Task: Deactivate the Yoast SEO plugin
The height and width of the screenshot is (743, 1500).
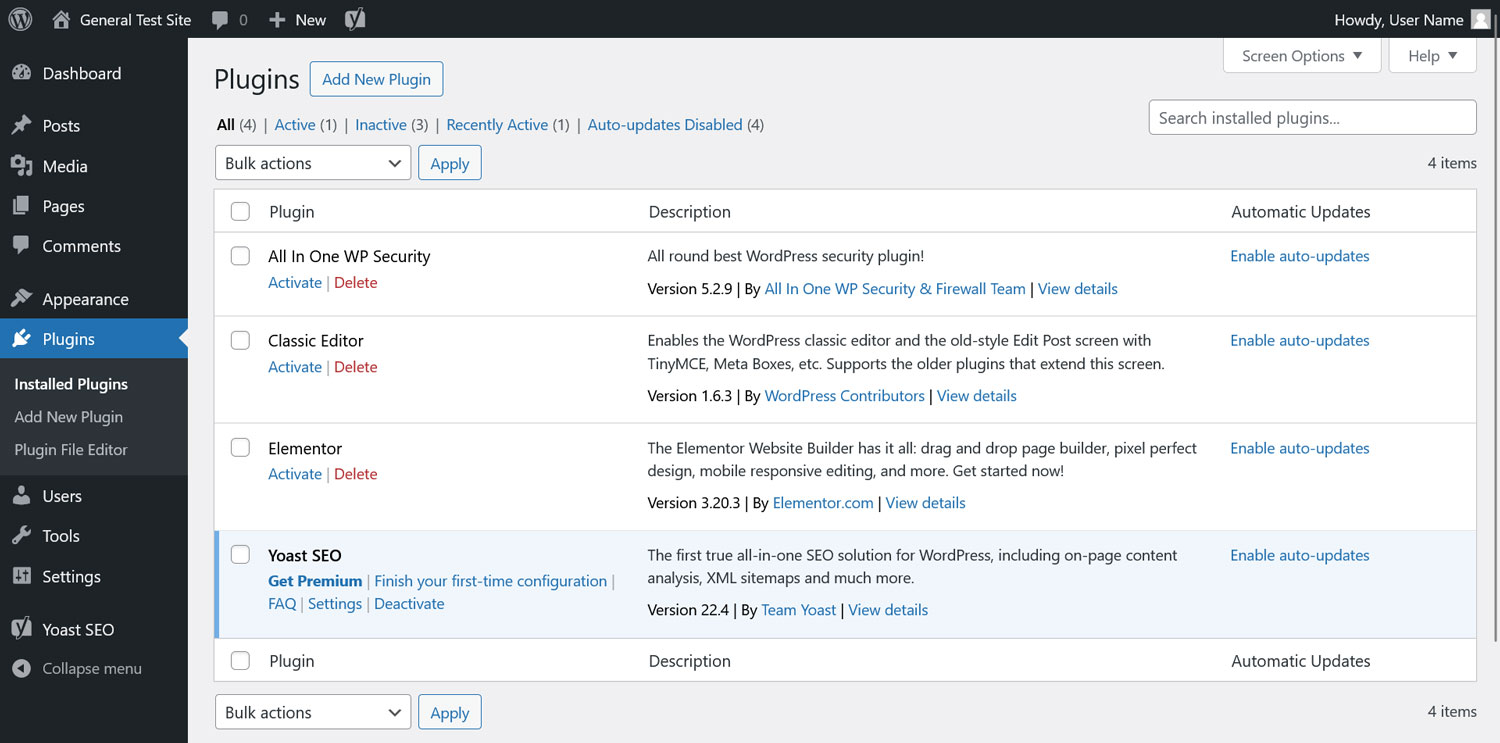Action: (x=409, y=604)
